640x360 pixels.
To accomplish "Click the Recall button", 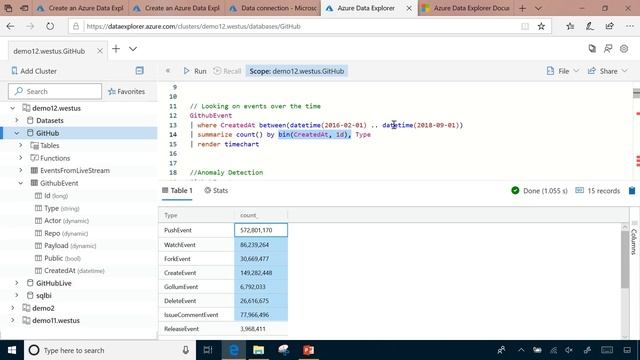I will [x=227, y=71].
